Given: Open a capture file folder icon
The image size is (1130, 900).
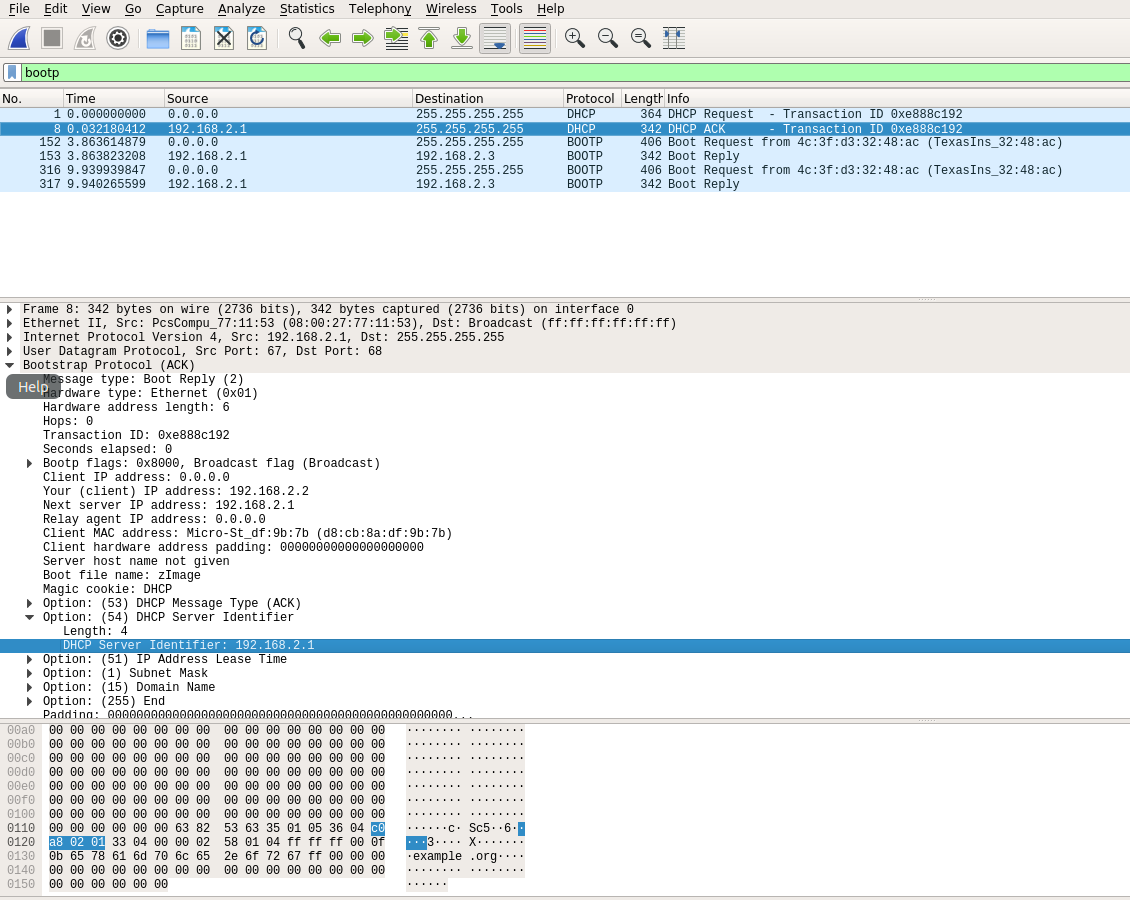Looking at the screenshot, I should click(x=158, y=38).
